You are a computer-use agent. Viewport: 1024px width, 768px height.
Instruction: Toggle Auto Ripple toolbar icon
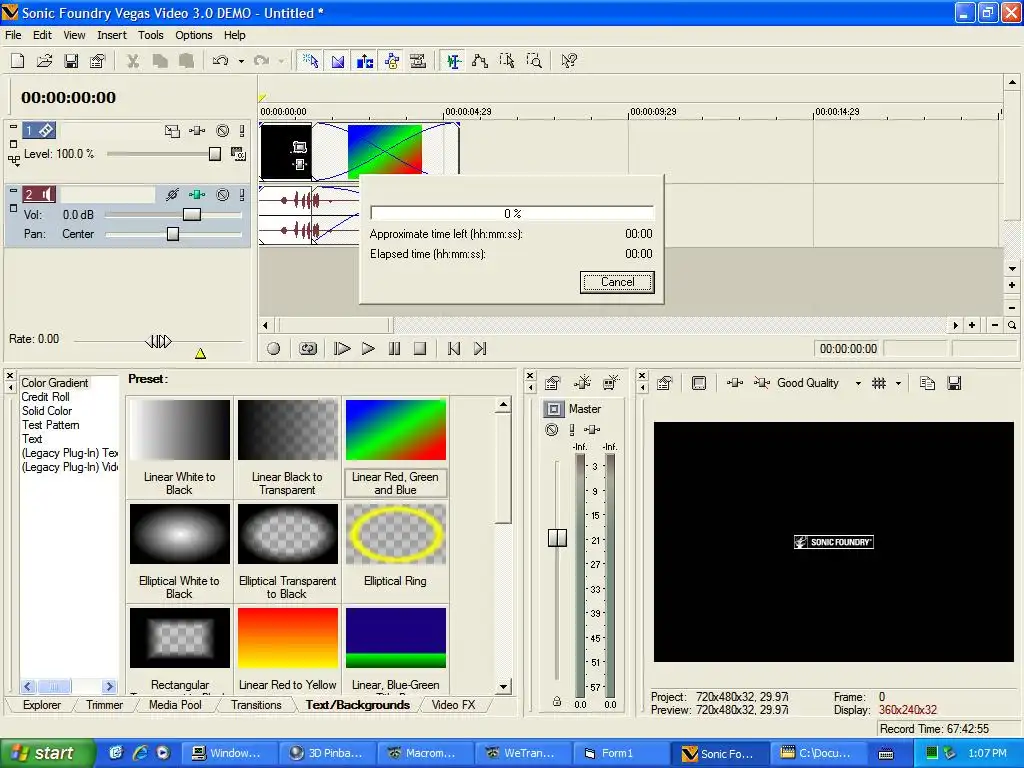364,61
